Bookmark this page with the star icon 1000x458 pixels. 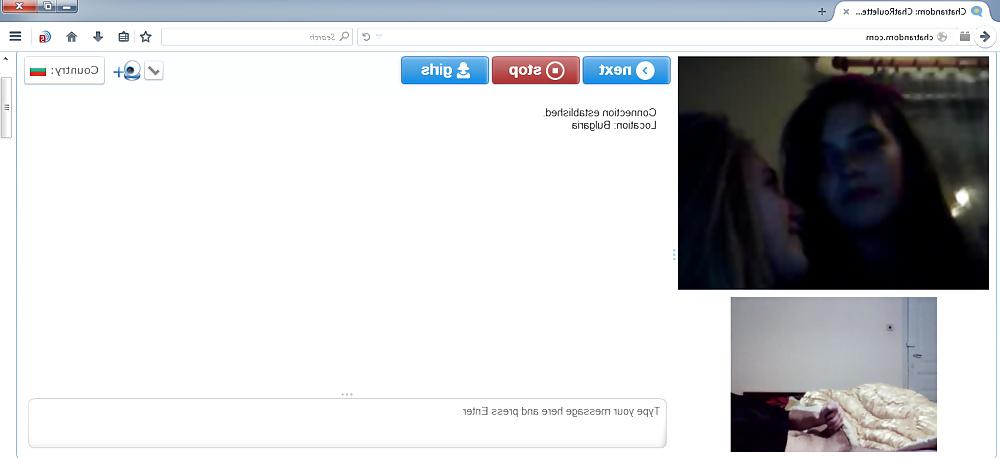pos(145,36)
